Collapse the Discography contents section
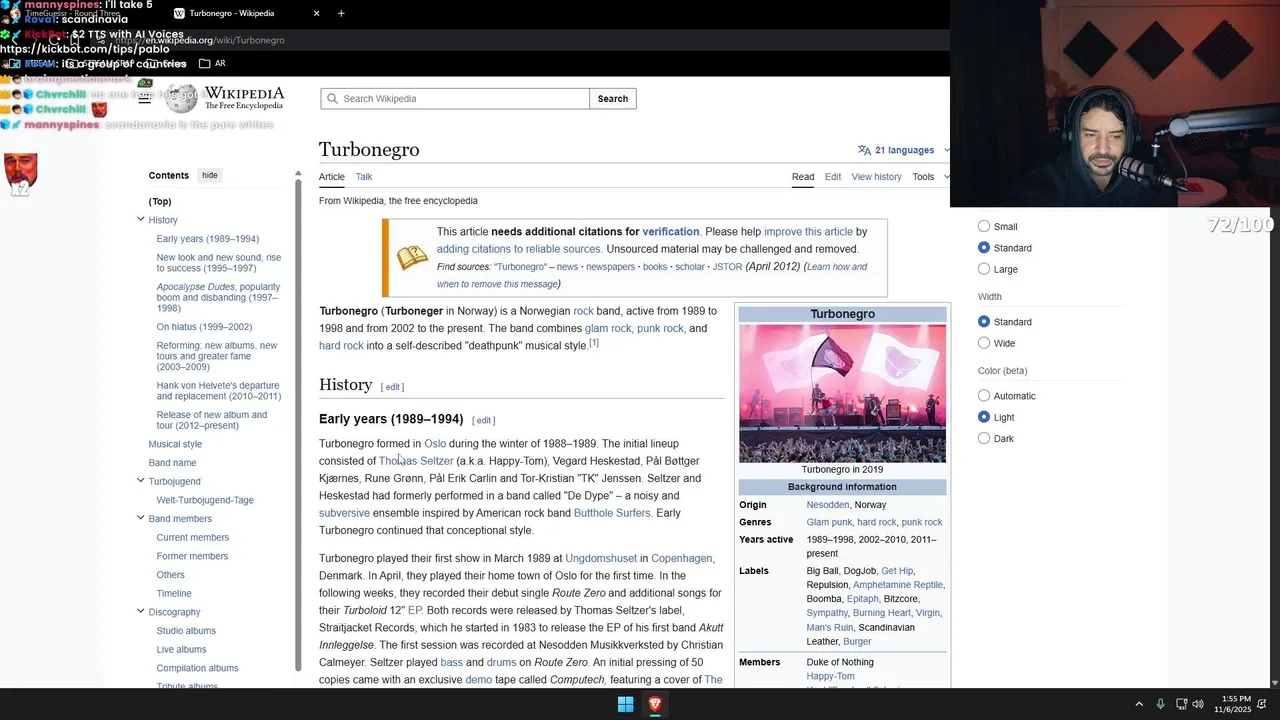This screenshot has height=720, width=1280. click(x=140, y=611)
